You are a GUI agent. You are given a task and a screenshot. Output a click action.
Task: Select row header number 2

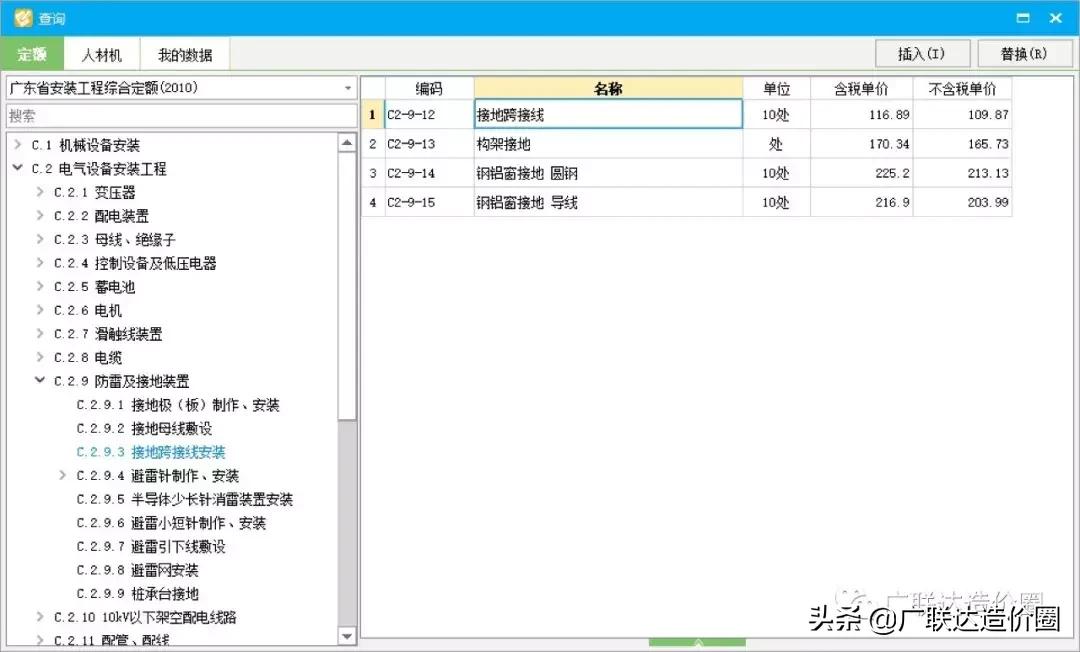373,144
